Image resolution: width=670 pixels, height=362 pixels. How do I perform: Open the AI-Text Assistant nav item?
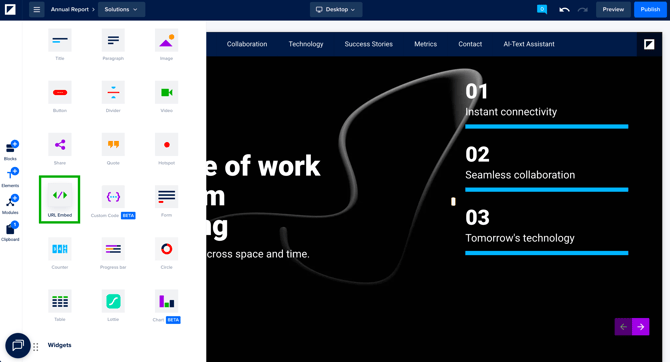click(529, 44)
